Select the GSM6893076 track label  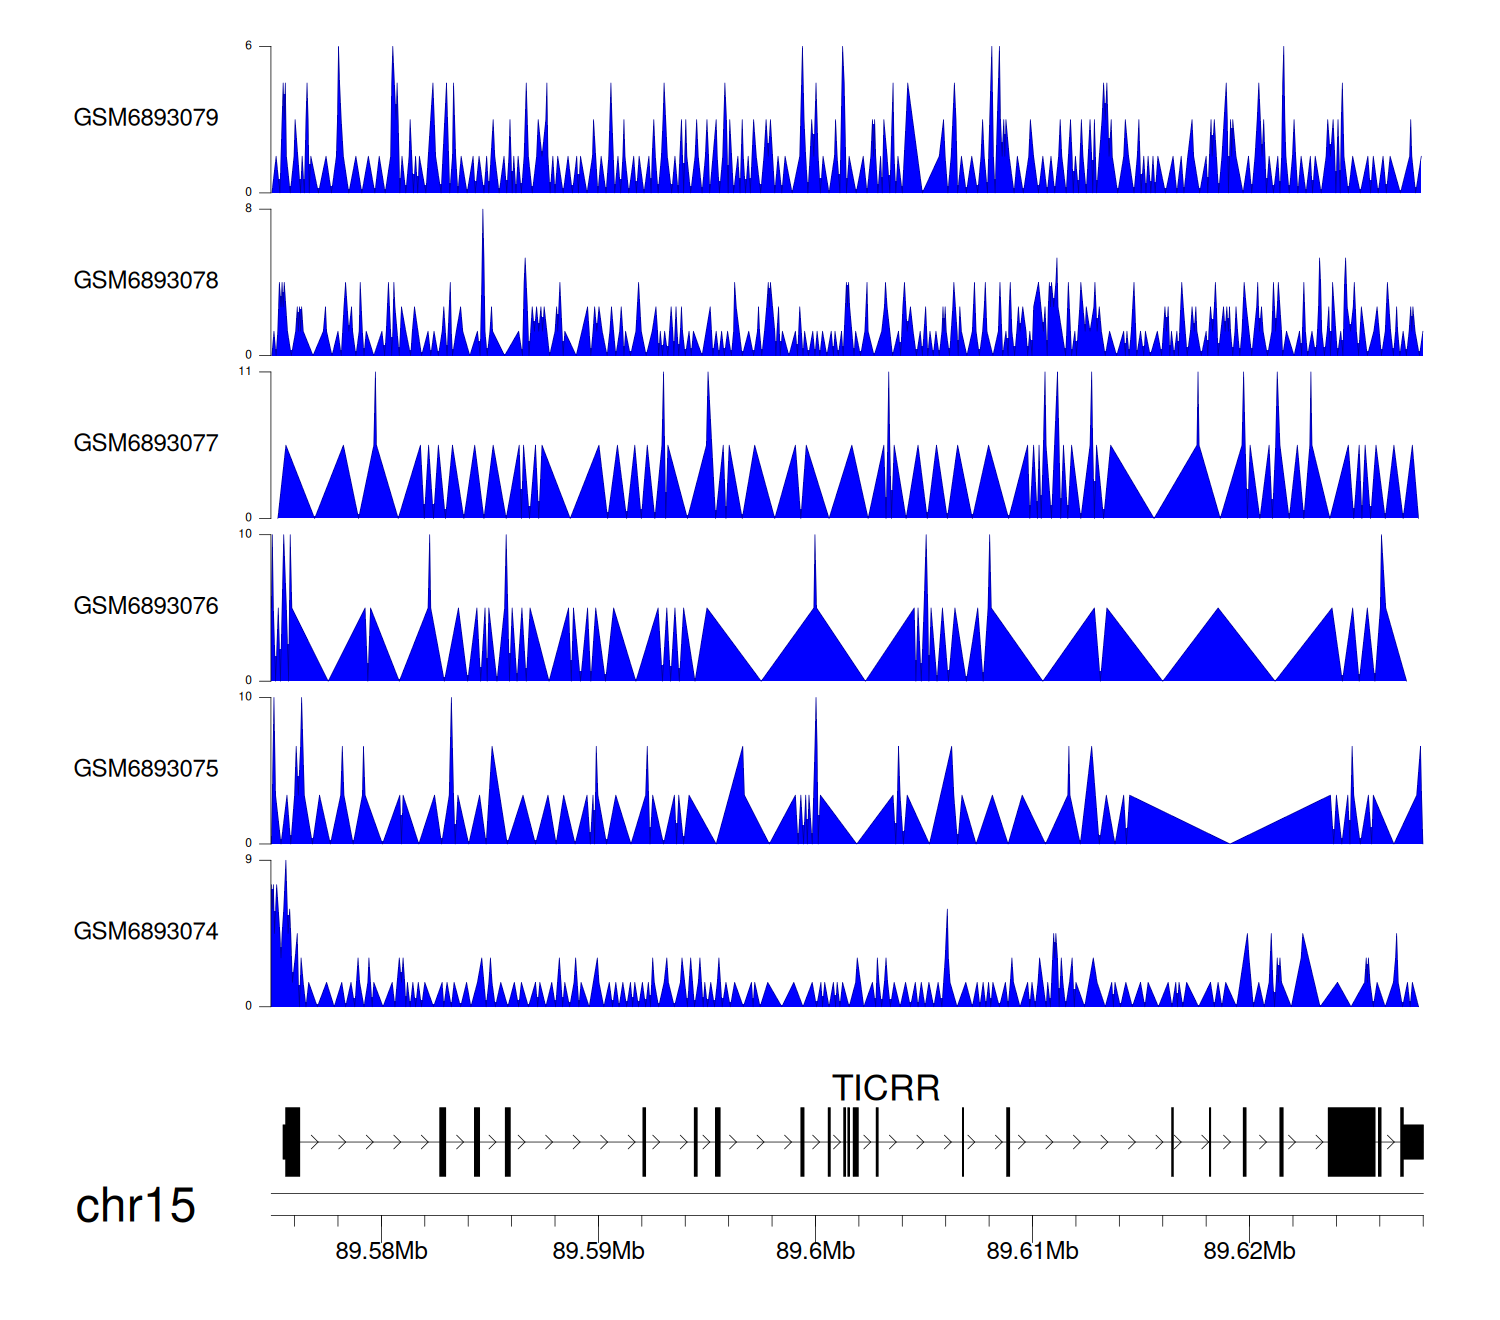pyautogui.click(x=146, y=606)
